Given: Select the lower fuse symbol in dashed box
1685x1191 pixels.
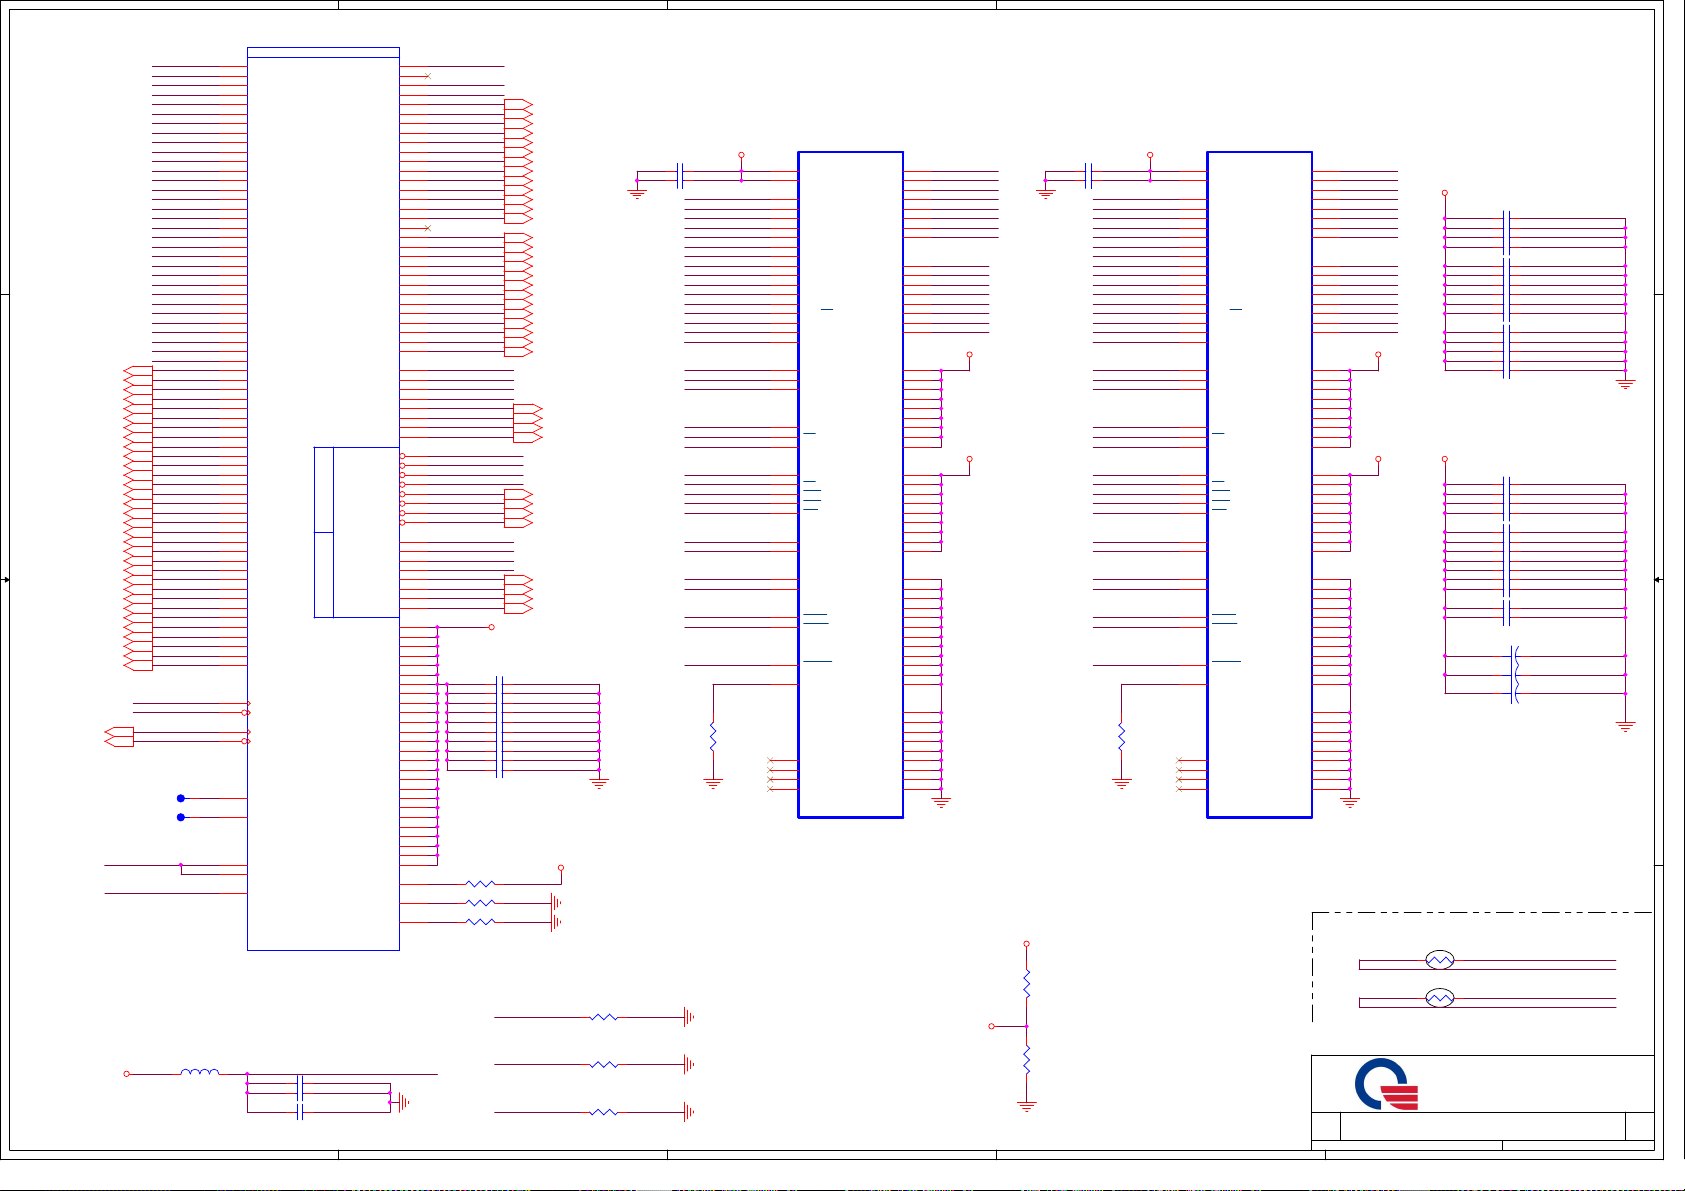Looking at the screenshot, I should [x=1439, y=998].
